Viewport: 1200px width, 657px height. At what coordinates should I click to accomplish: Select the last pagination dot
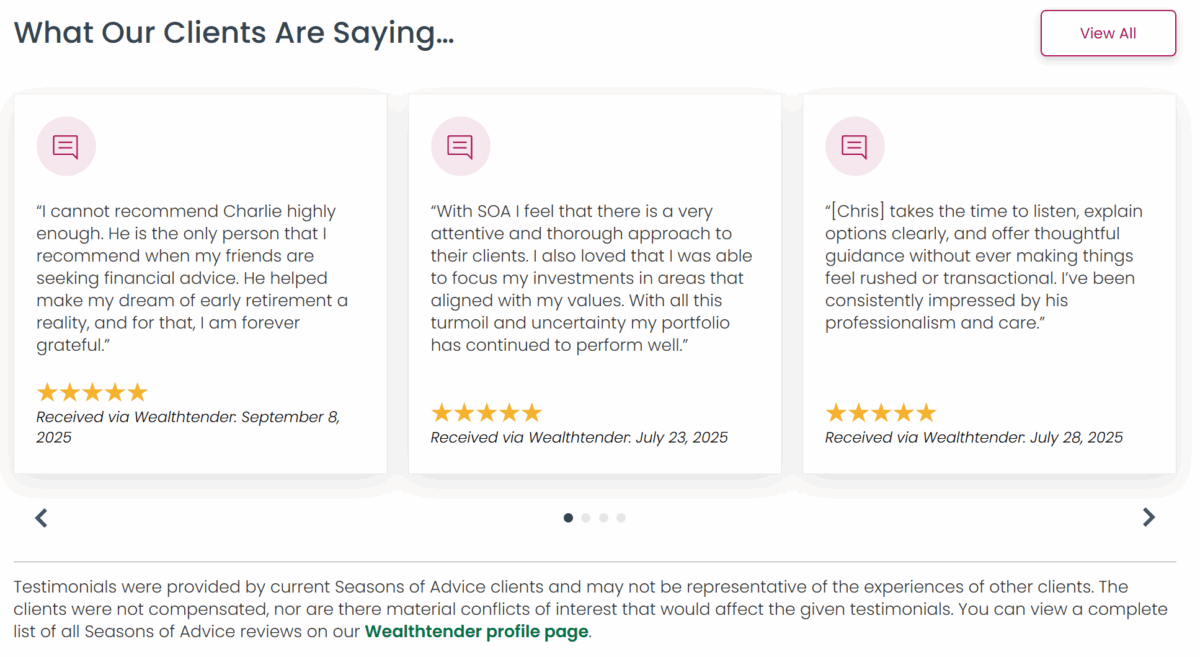pos(621,518)
